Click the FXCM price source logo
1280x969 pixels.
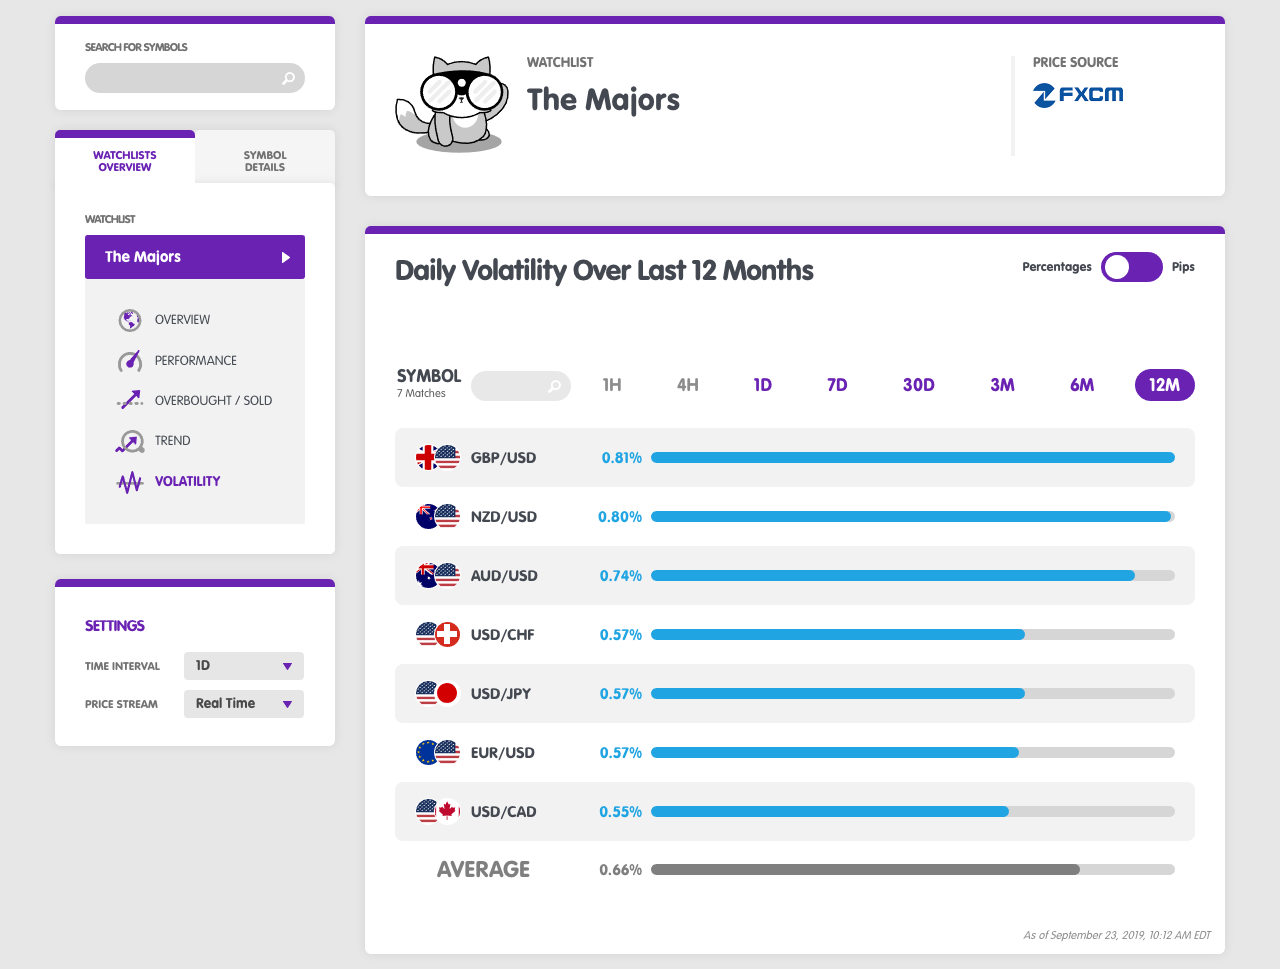pos(1078,95)
